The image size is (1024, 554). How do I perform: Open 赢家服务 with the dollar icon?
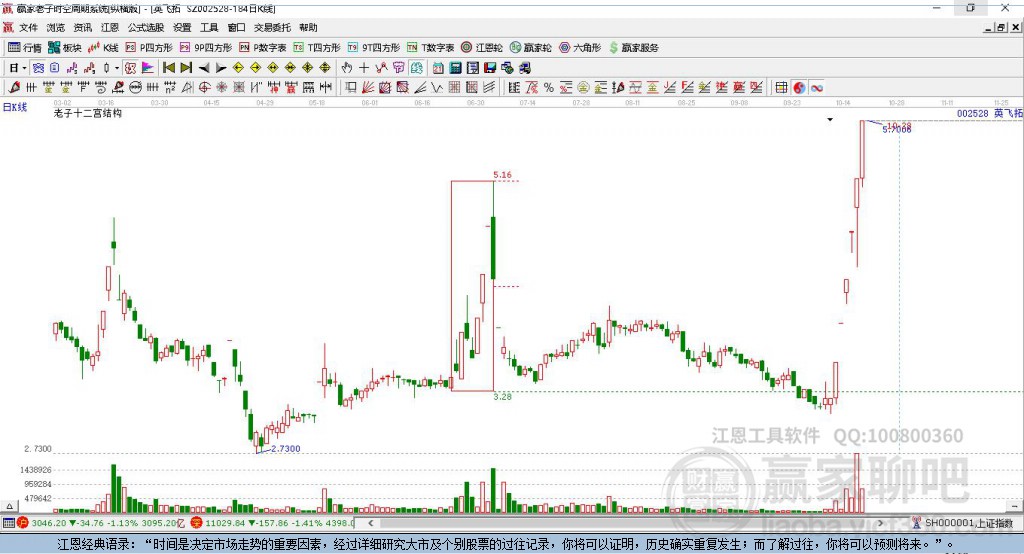click(633, 48)
